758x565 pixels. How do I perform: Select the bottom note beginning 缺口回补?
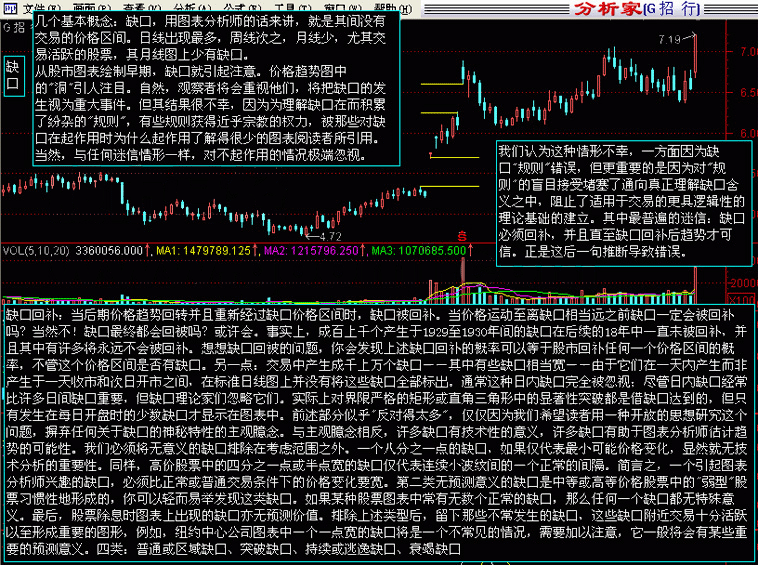tap(378, 433)
